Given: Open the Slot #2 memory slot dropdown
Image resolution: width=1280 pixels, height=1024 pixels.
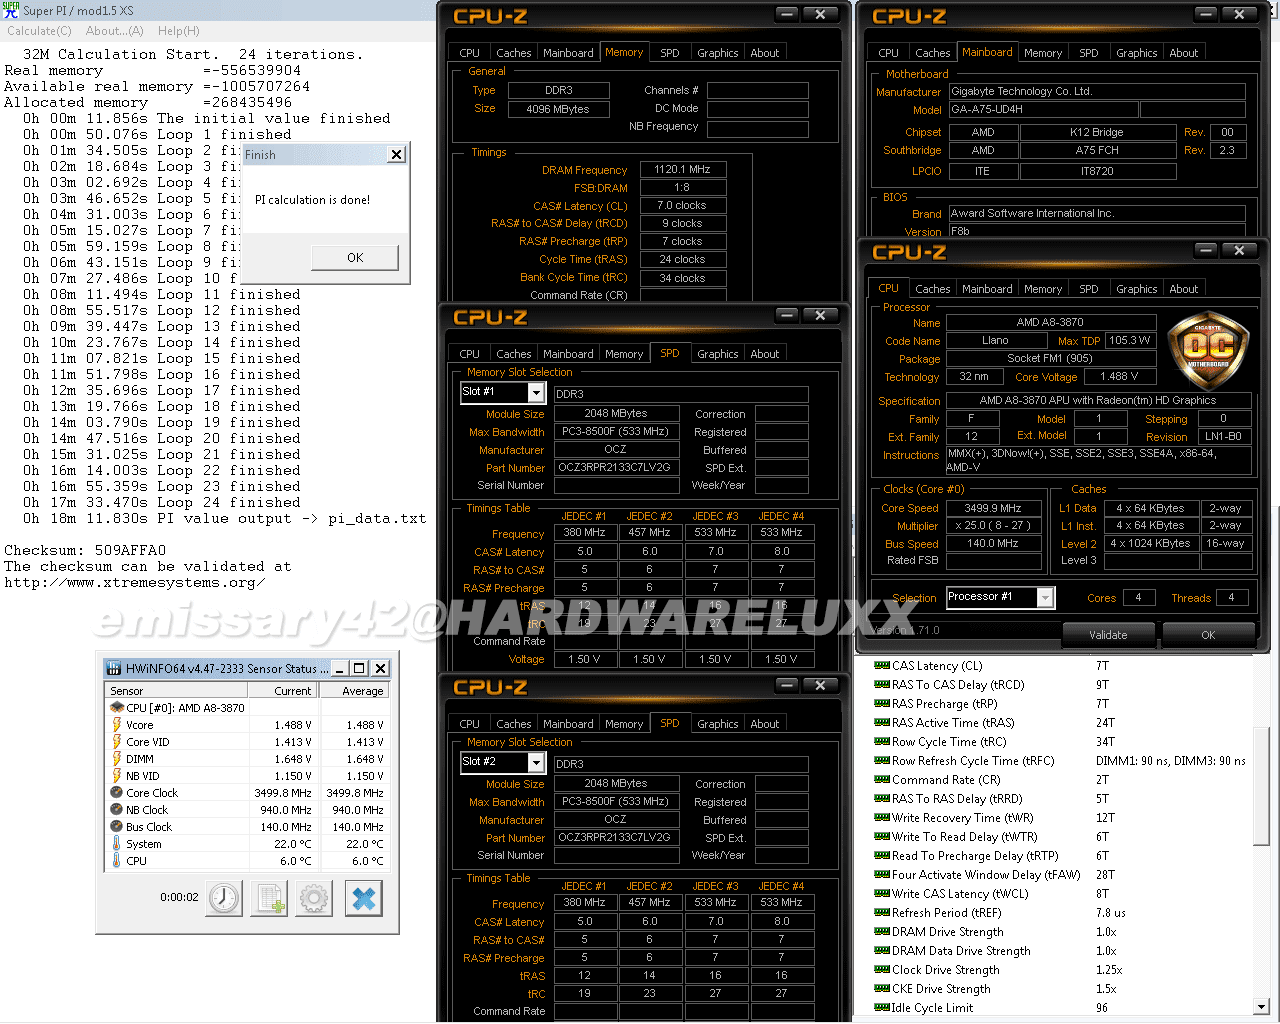Looking at the screenshot, I should click(536, 763).
